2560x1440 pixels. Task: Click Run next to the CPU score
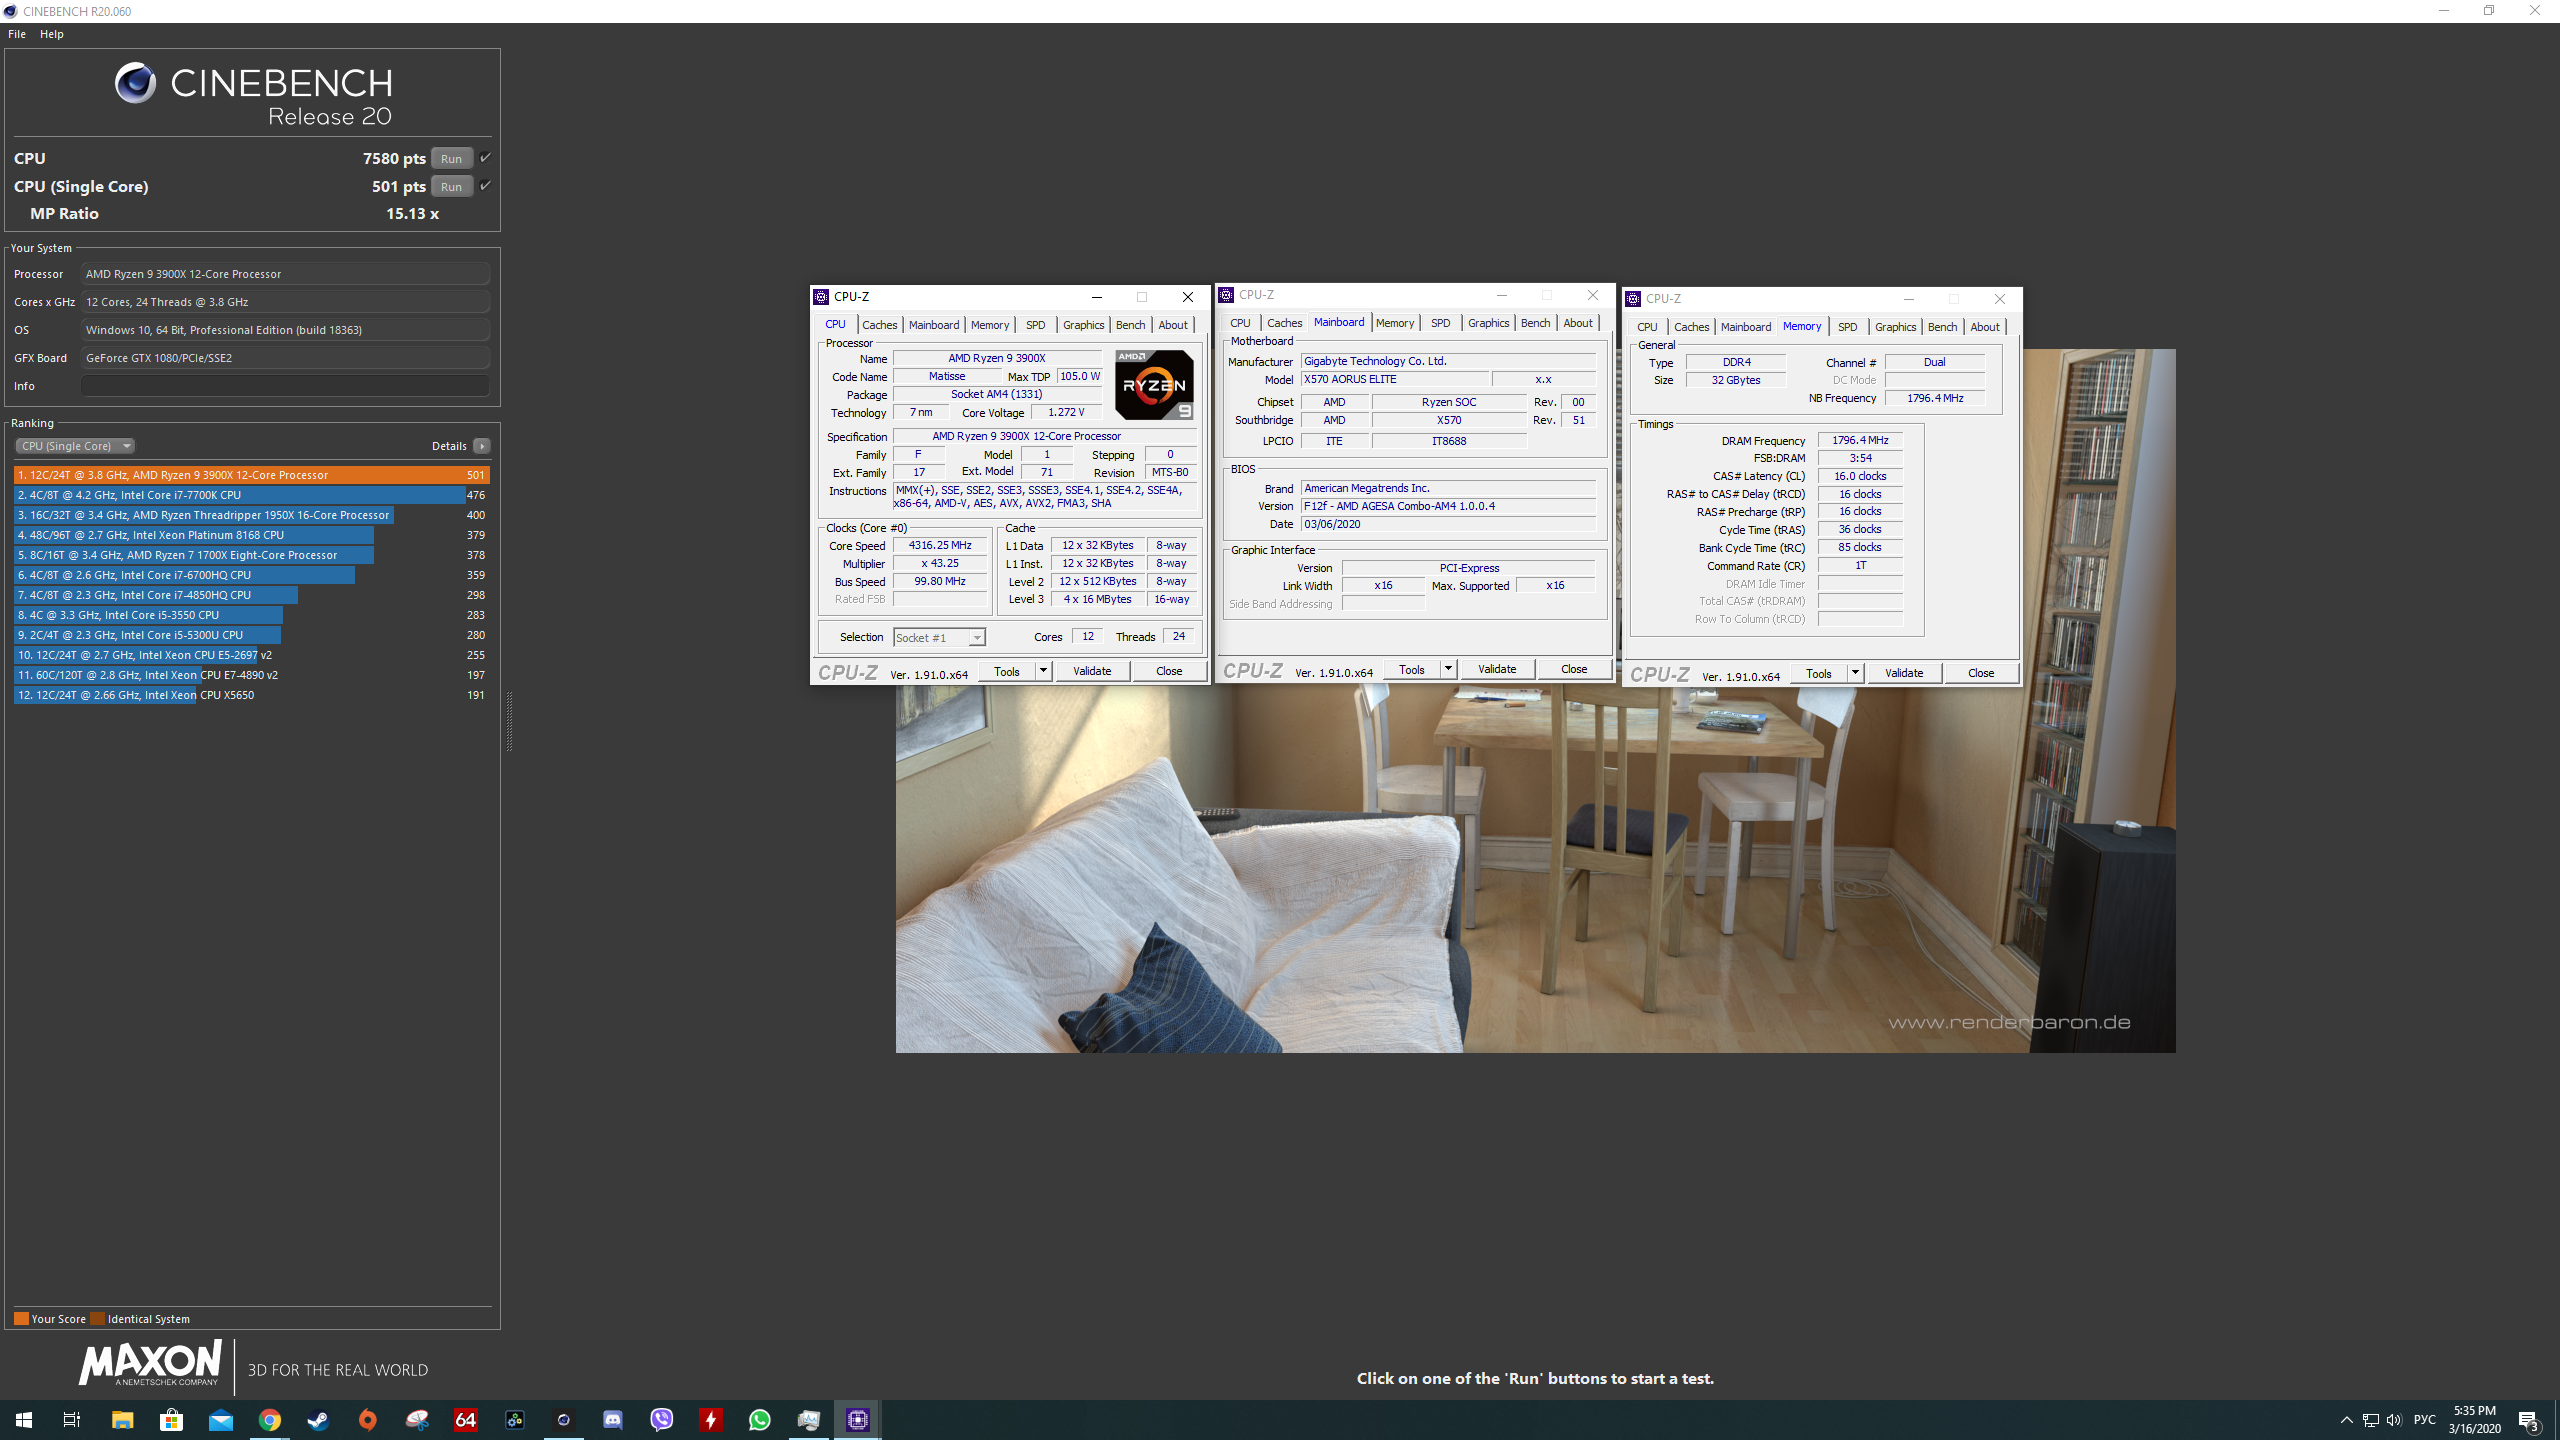(451, 159)
